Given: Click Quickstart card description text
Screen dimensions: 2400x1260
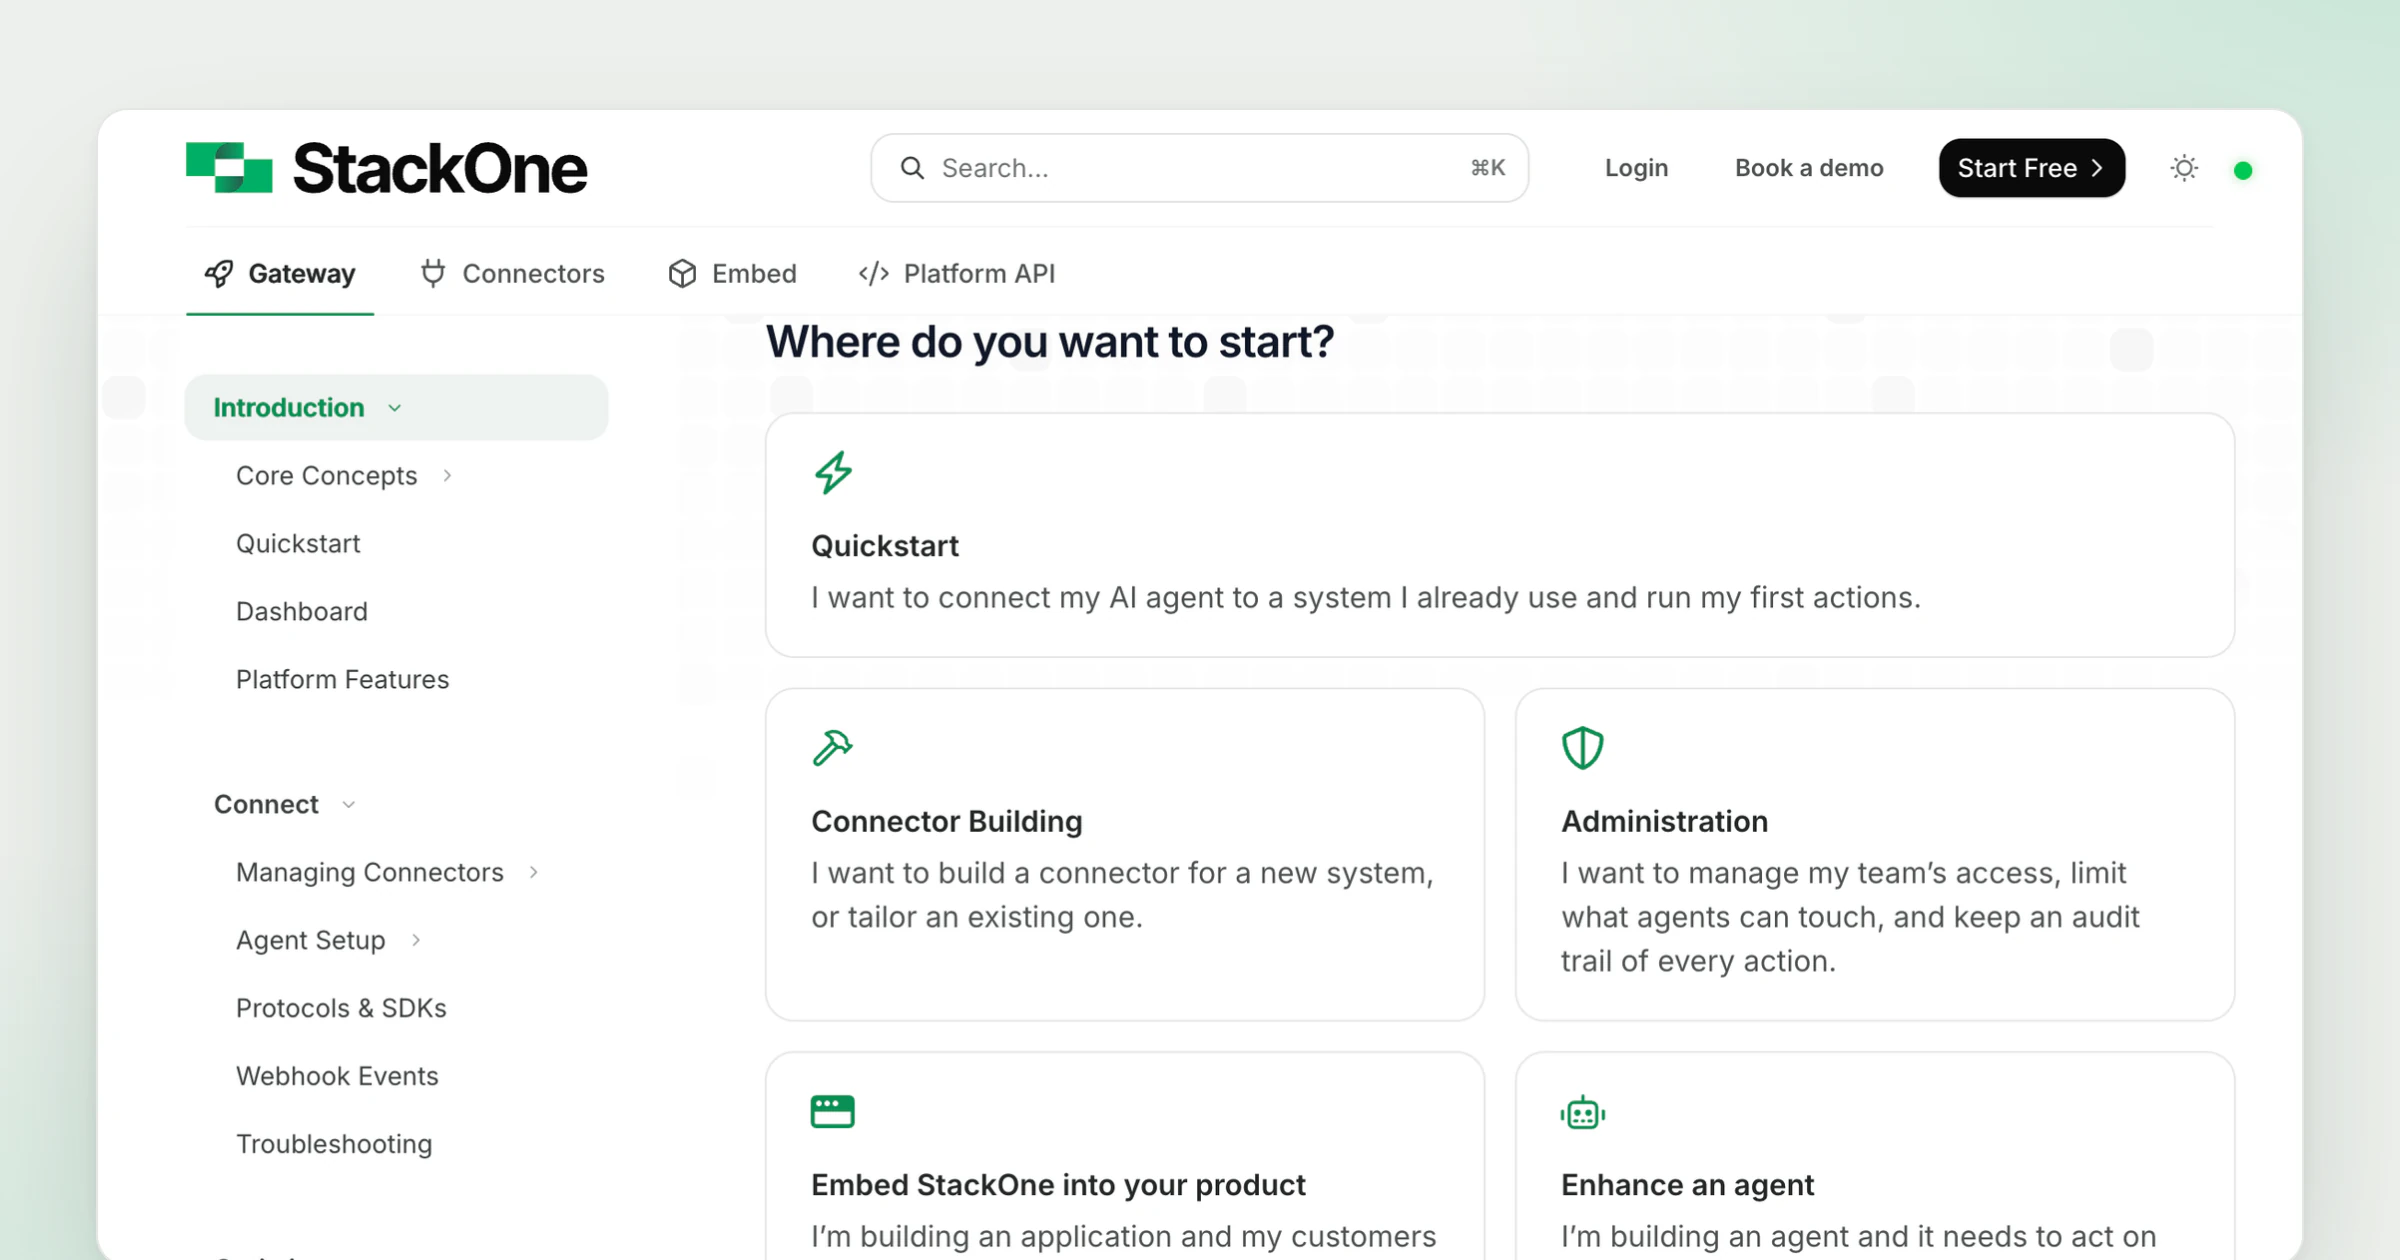Looking at the screenshot, I should click(1366, 598).
